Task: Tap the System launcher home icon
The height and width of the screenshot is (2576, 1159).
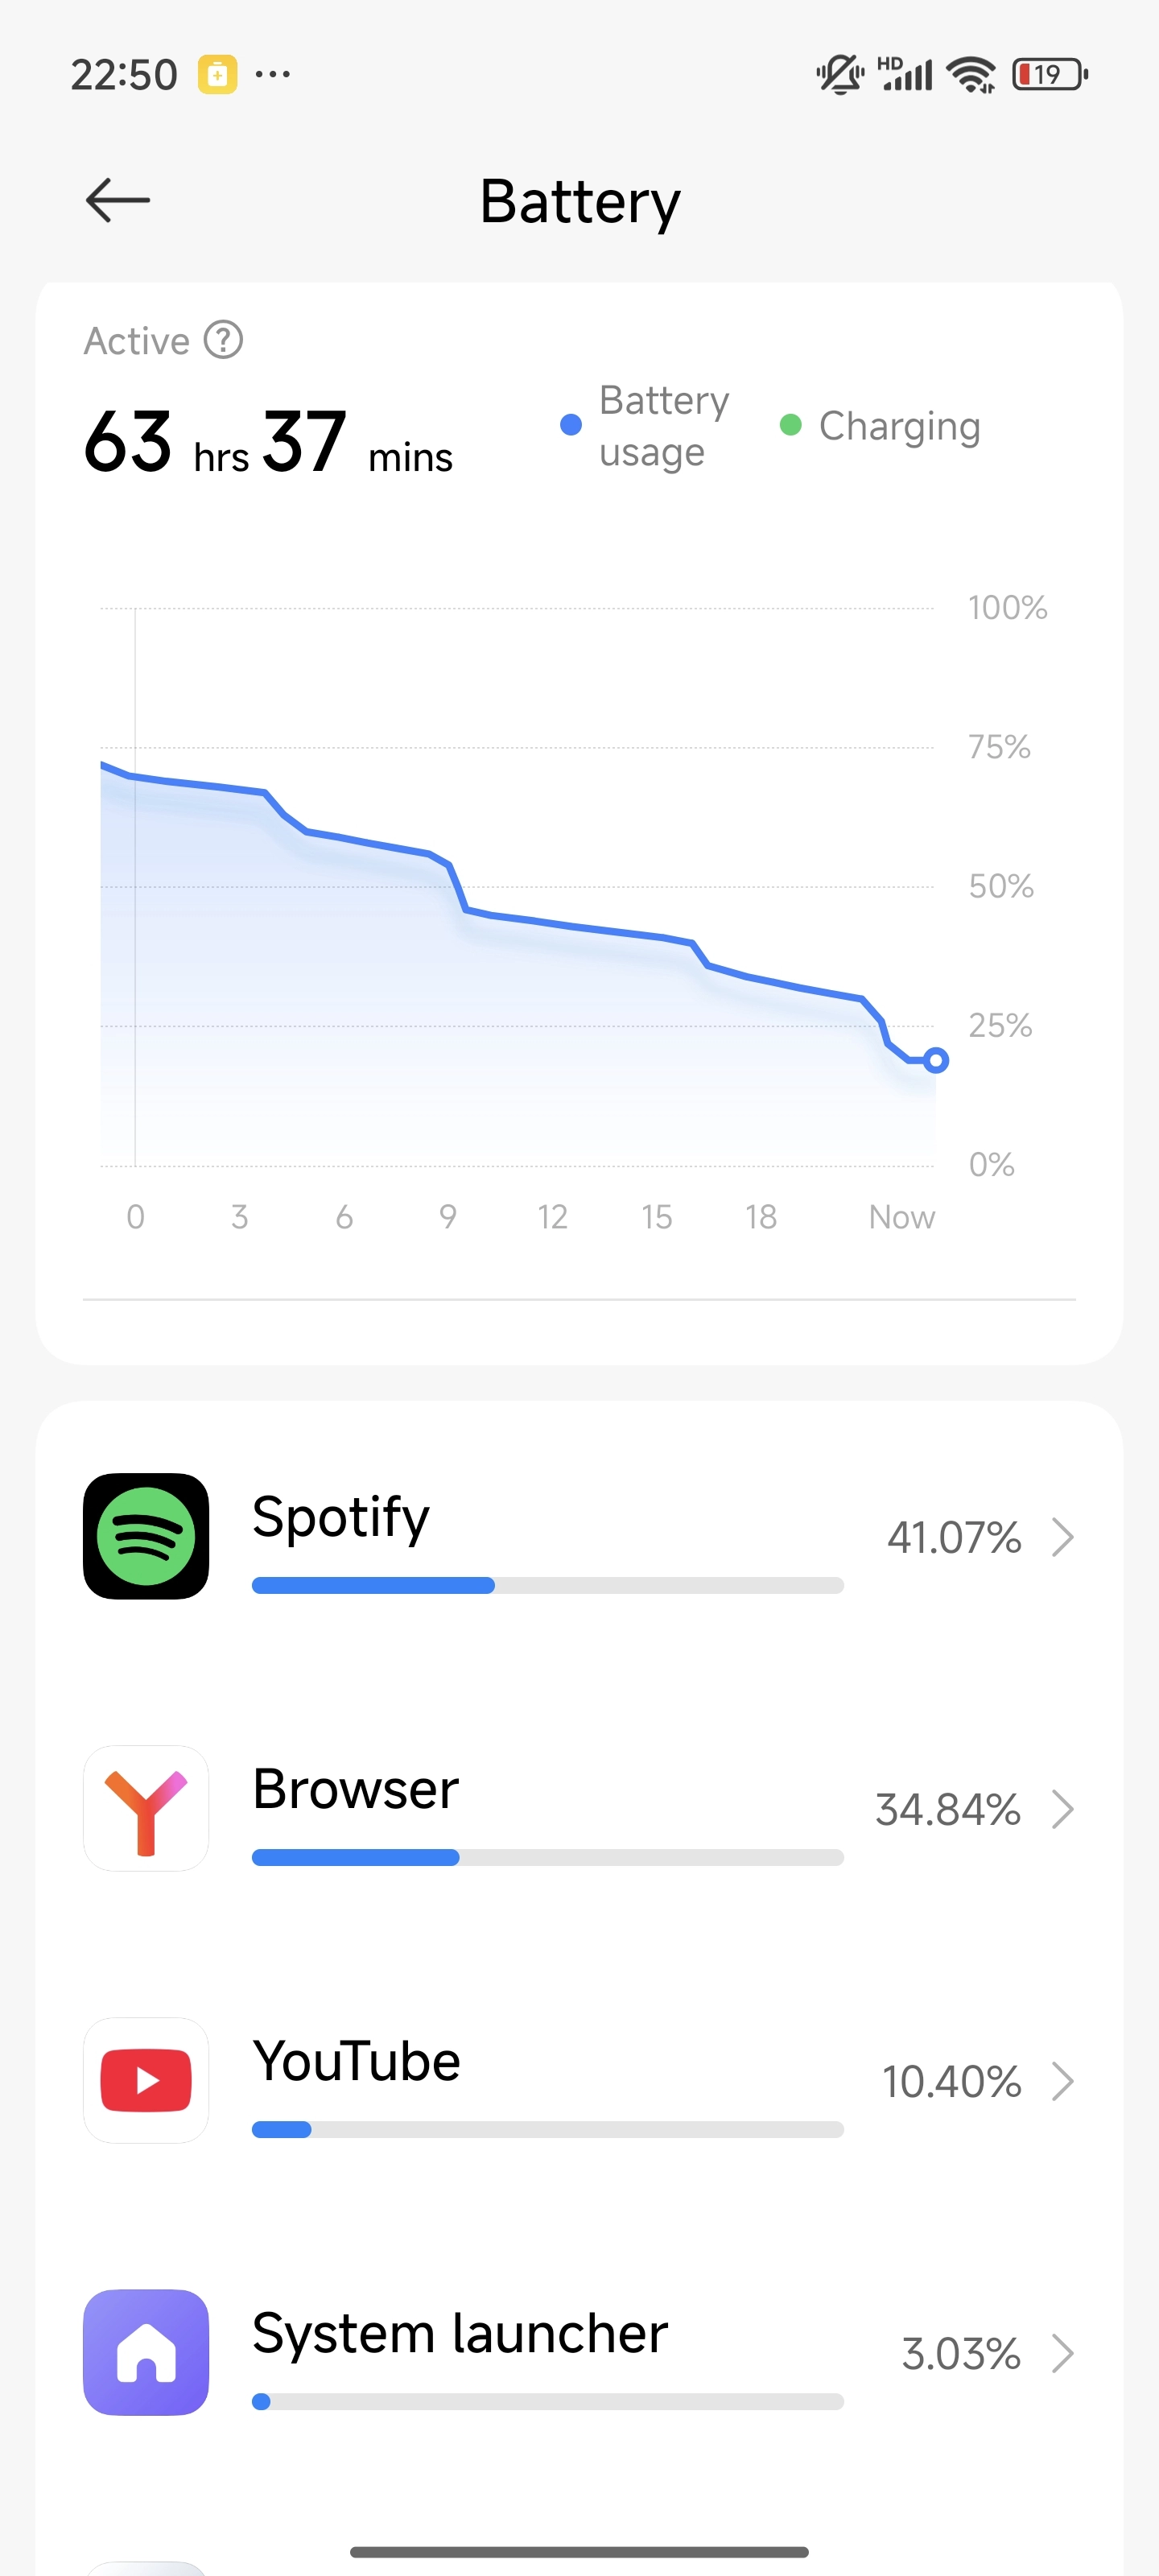Action: [x=146, y=2351]
